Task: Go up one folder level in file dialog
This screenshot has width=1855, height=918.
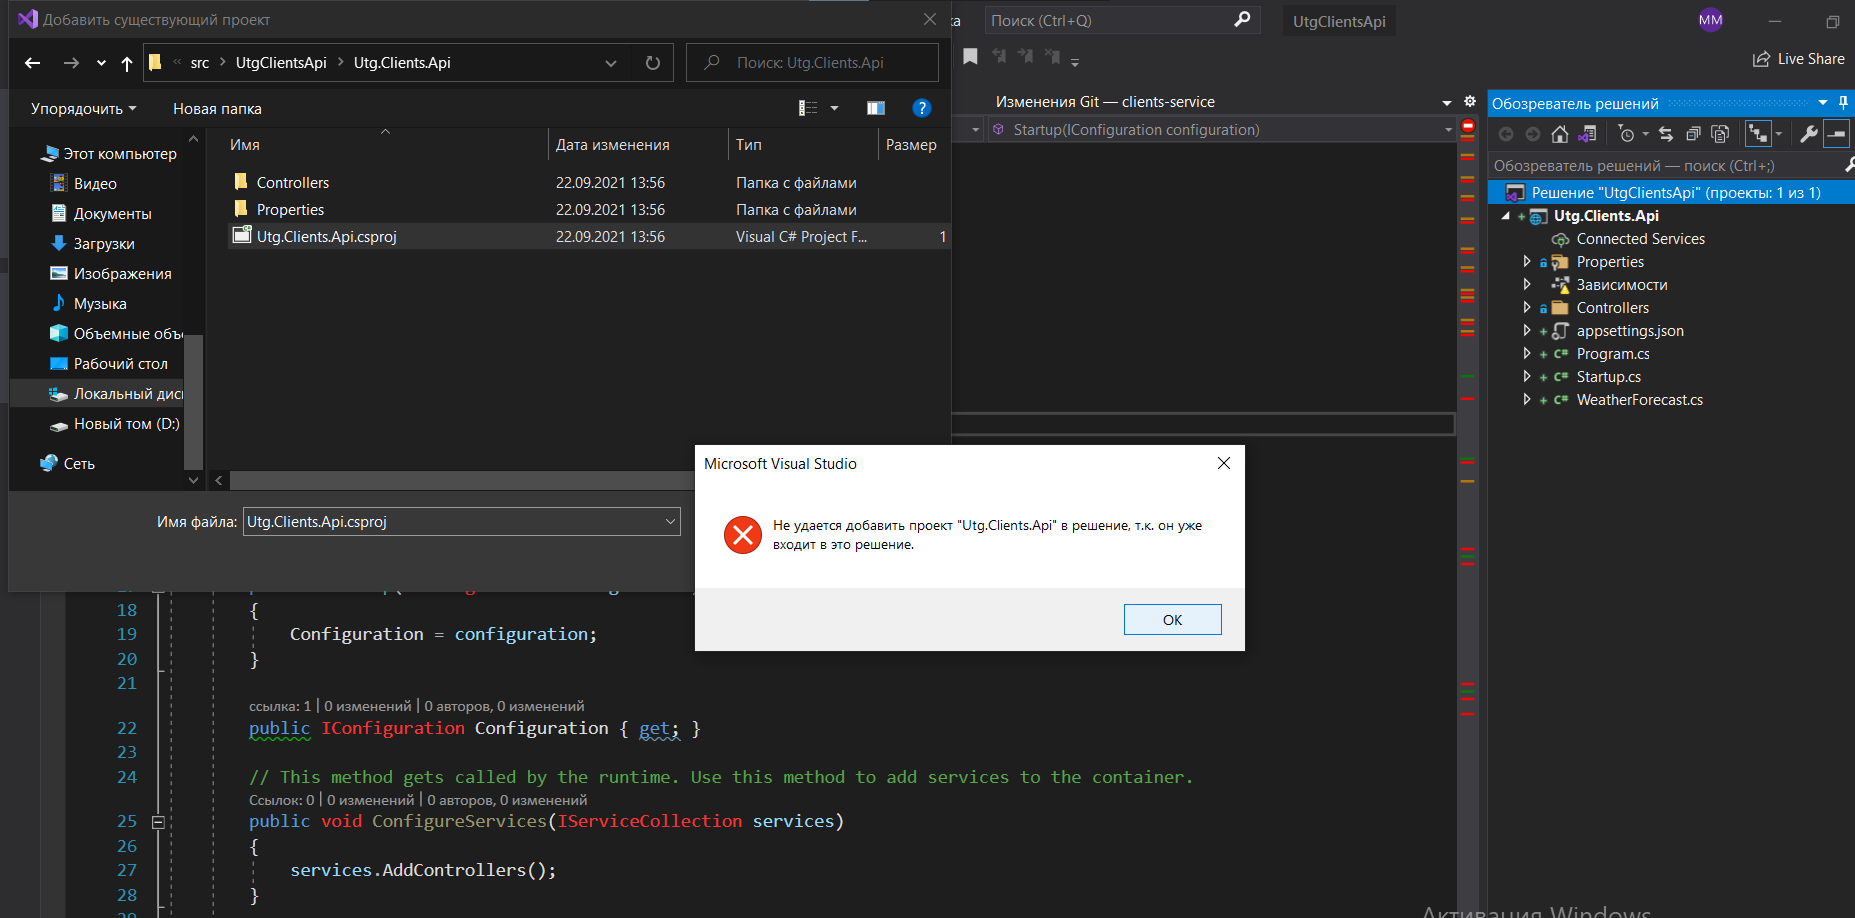Action: coord(127,63)
